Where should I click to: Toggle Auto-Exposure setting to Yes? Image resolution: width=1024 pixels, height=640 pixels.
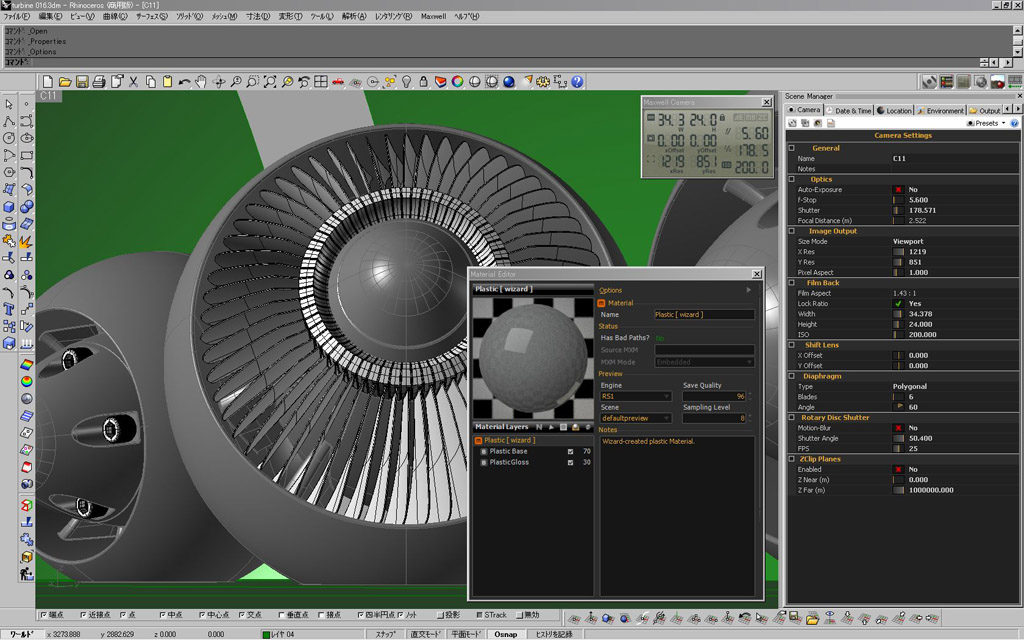pyautogui.click(x=898, y=189)
